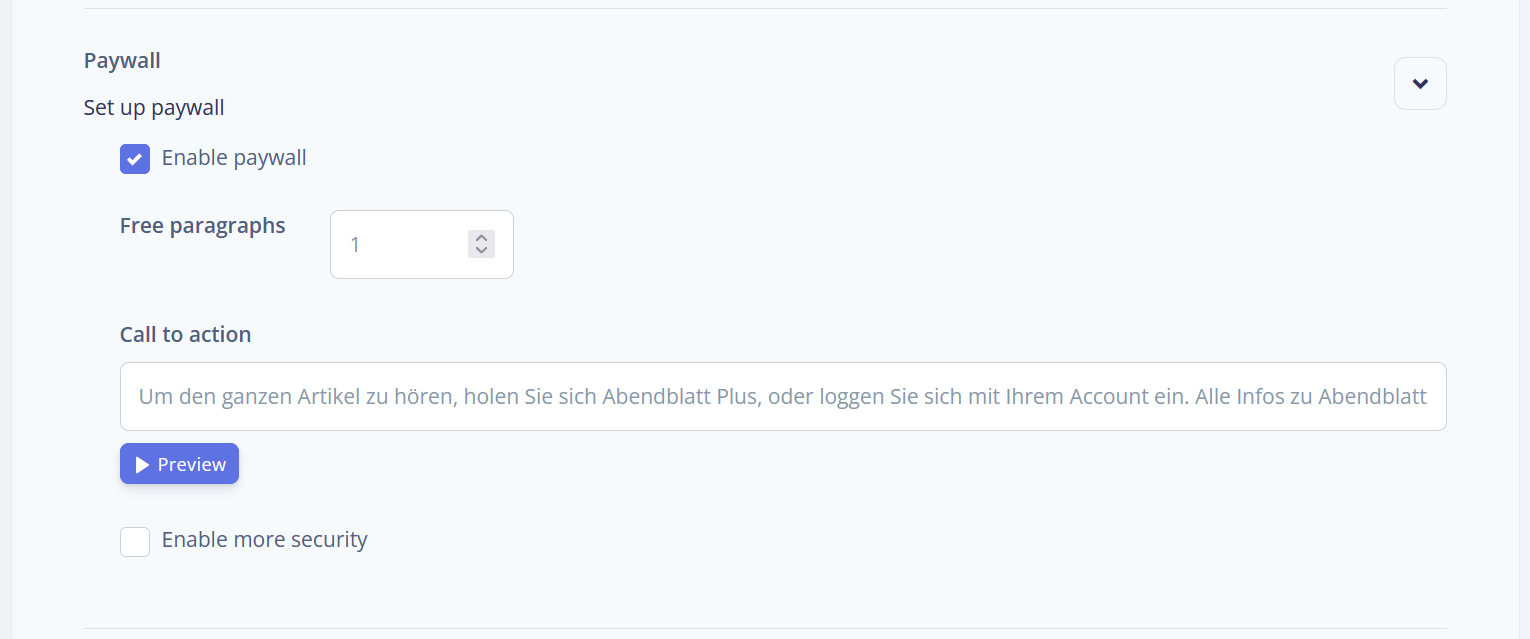Click the 'Enable more security' label text
The height and width of the screenshot is (639, 1530).
coord(265,540)
